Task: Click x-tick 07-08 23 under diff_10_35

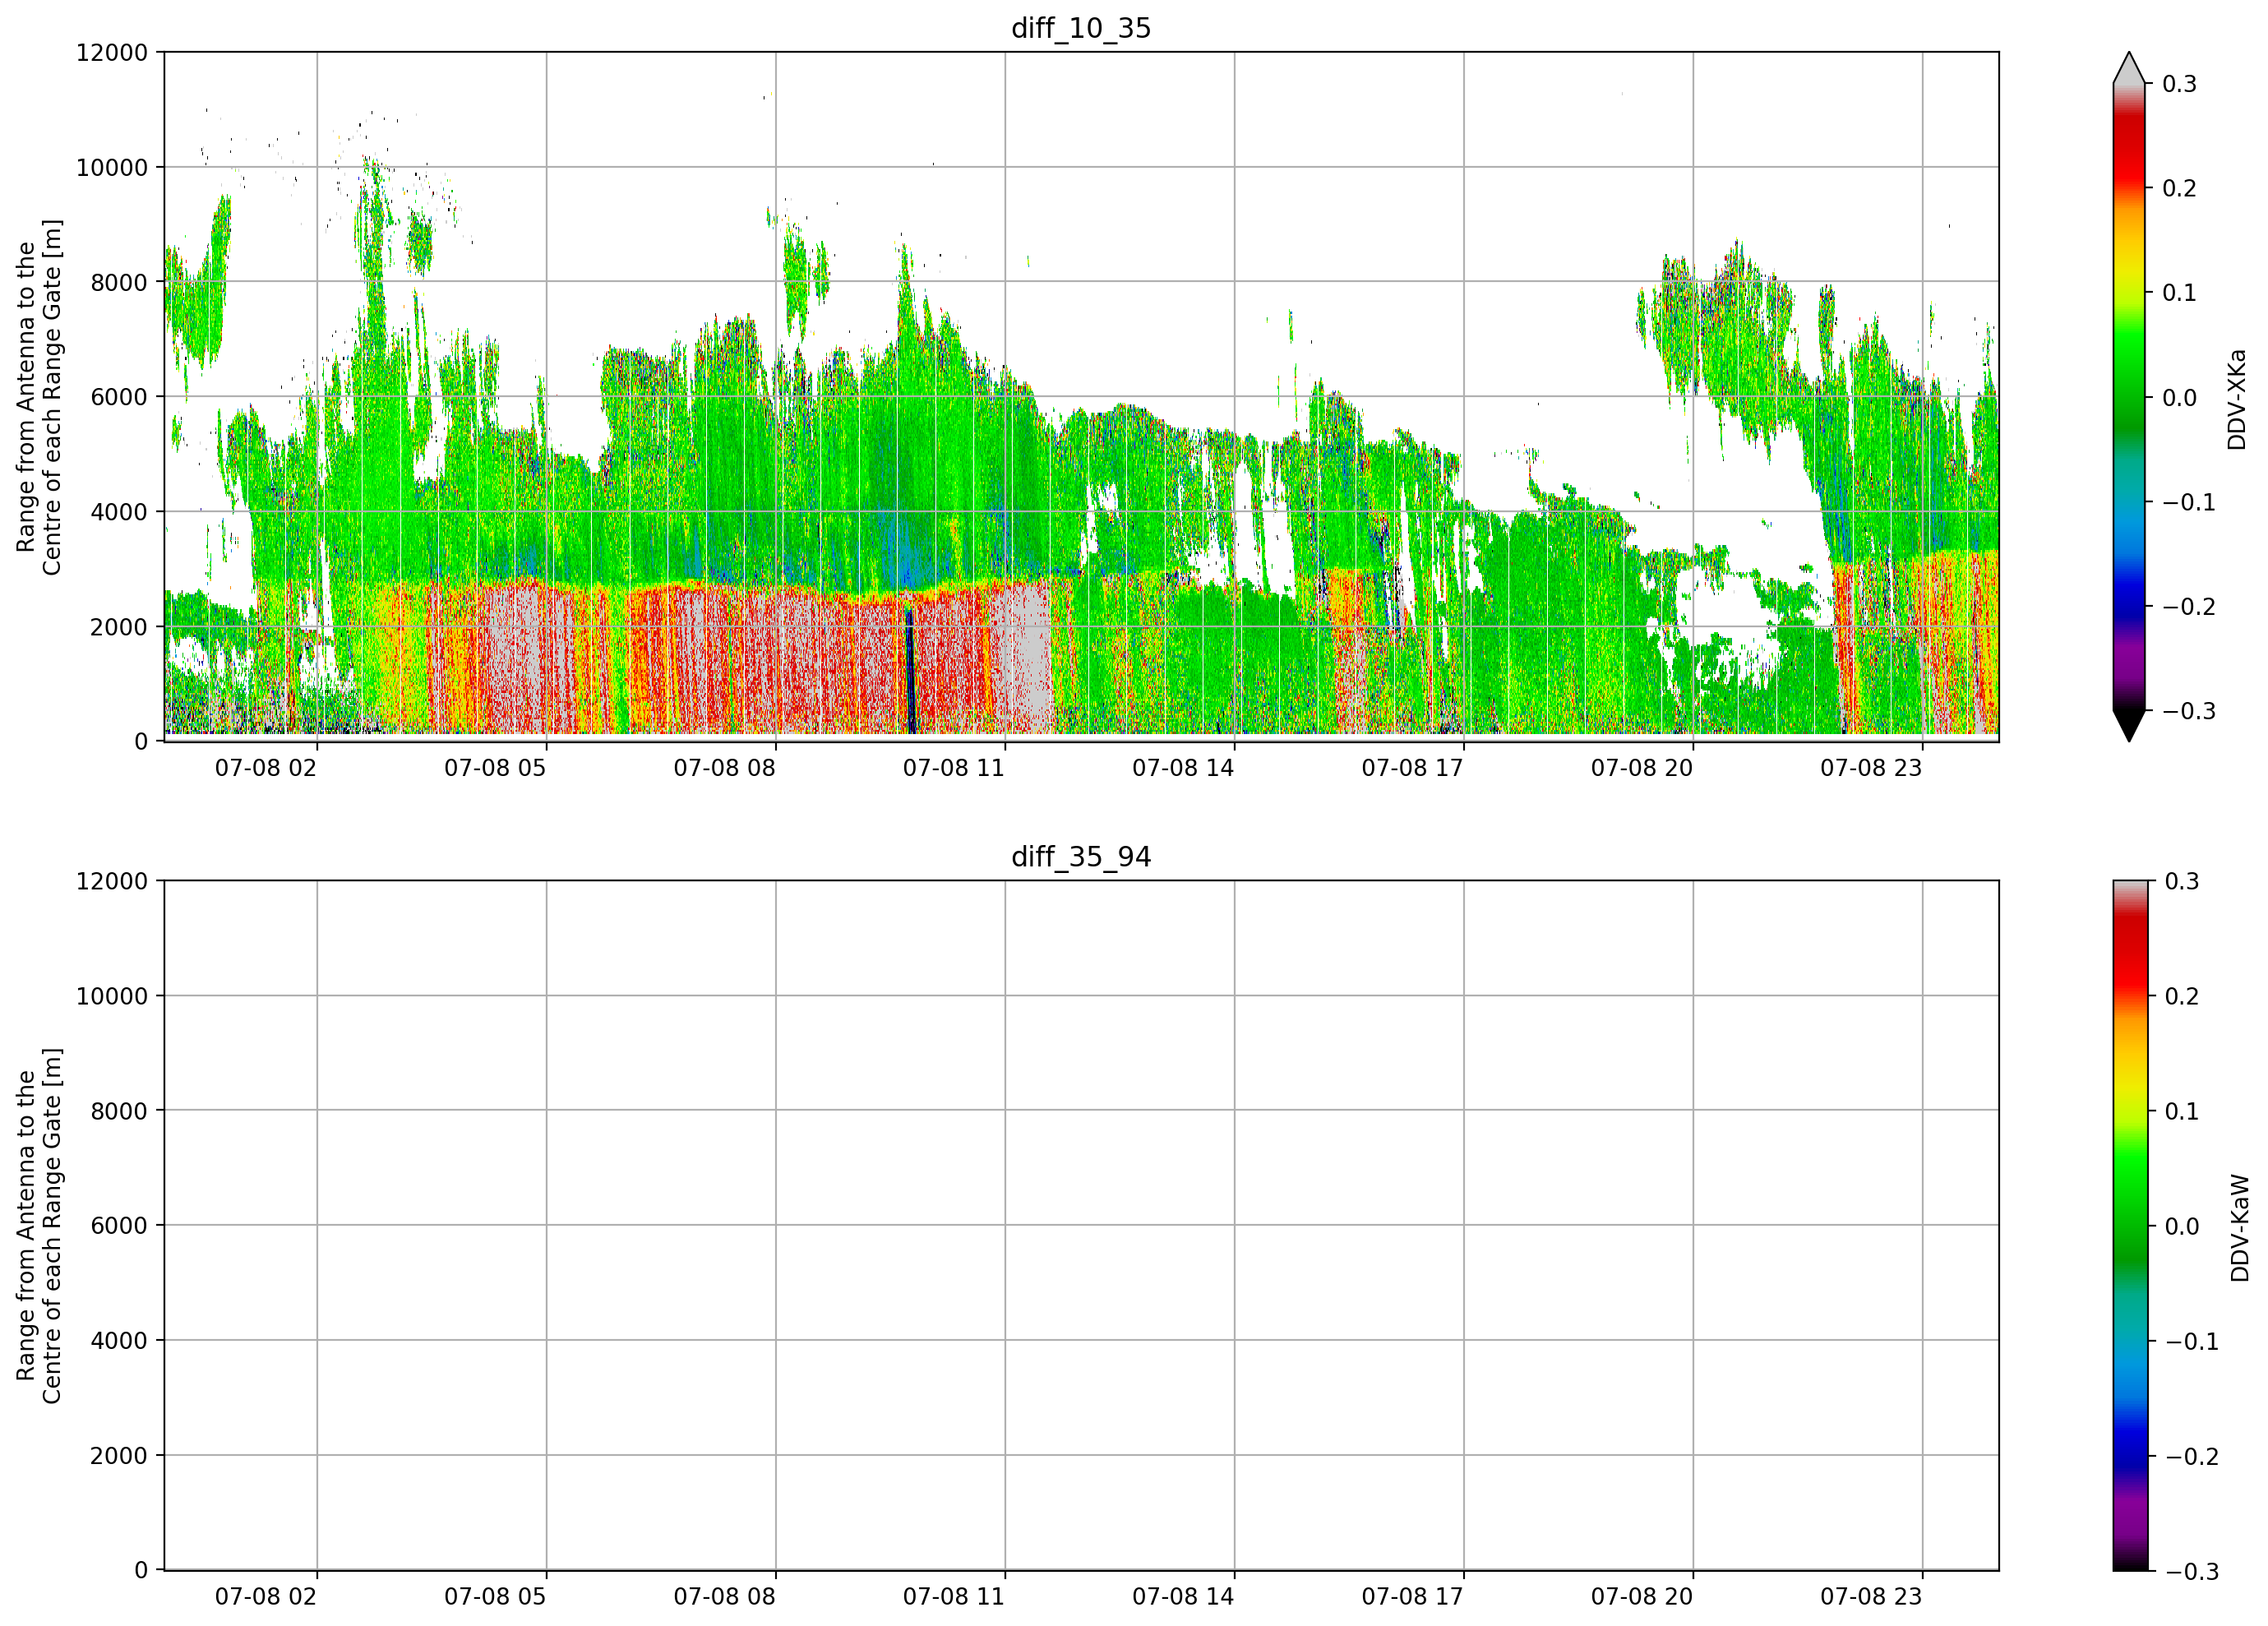Action: (1871, 768)
